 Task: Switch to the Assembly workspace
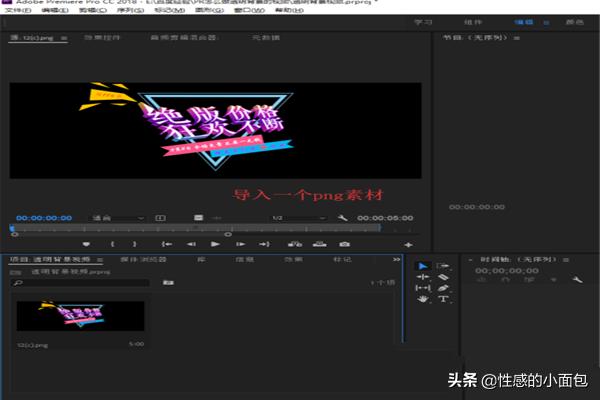pyautogui.click(x=473, y=22)
